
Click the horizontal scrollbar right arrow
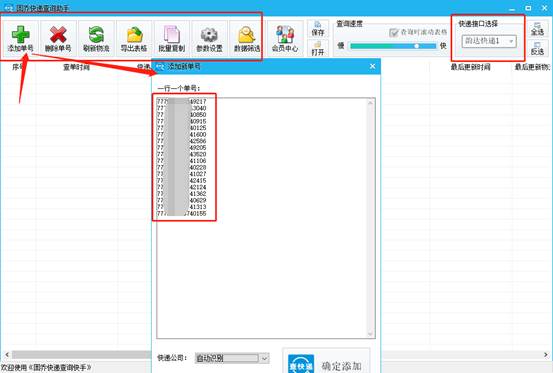coord(546,354)
